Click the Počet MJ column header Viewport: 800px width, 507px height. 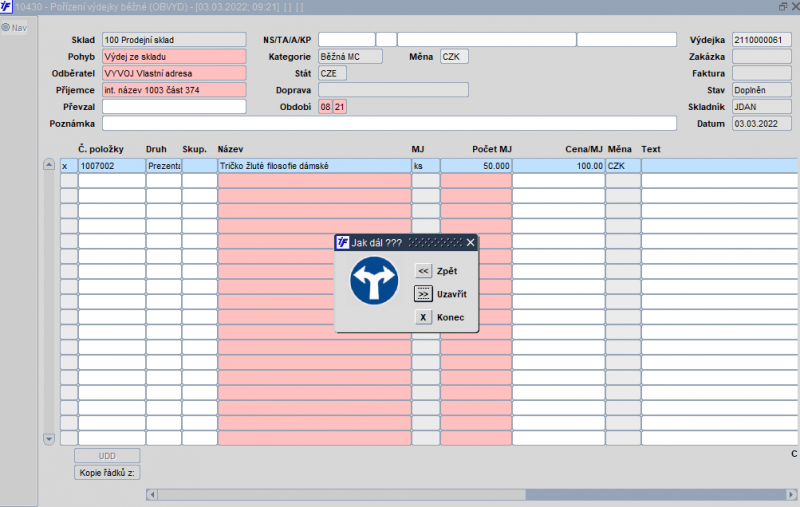pyautogui.click(x=491, y=149)
